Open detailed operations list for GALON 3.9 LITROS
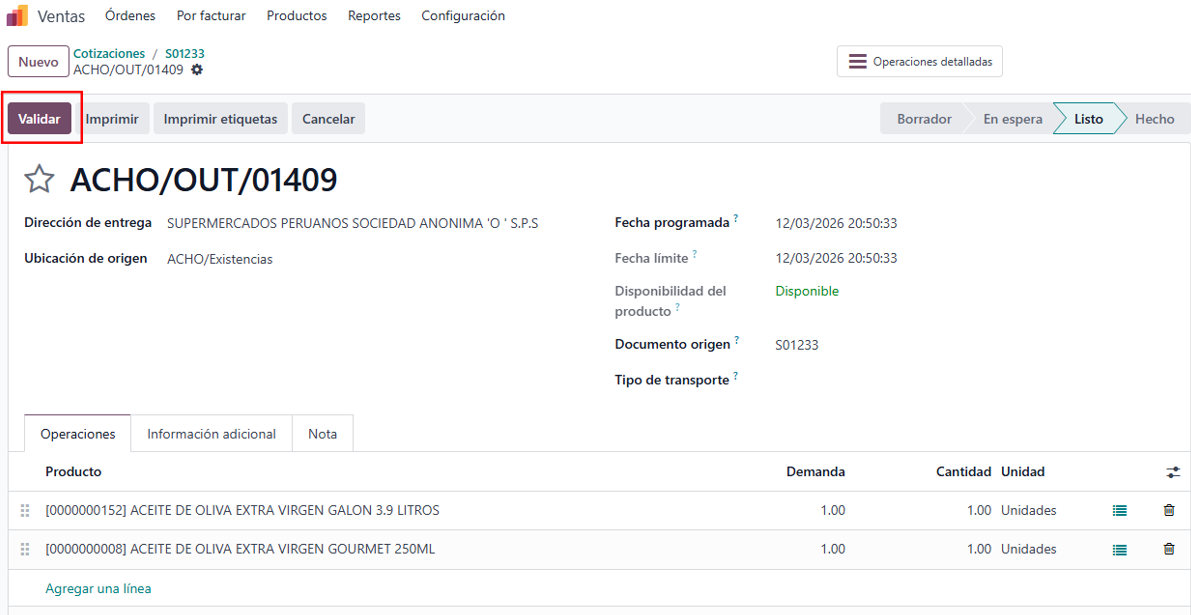This screenshot has height=615, width=1191. [x=1119, y=511]
